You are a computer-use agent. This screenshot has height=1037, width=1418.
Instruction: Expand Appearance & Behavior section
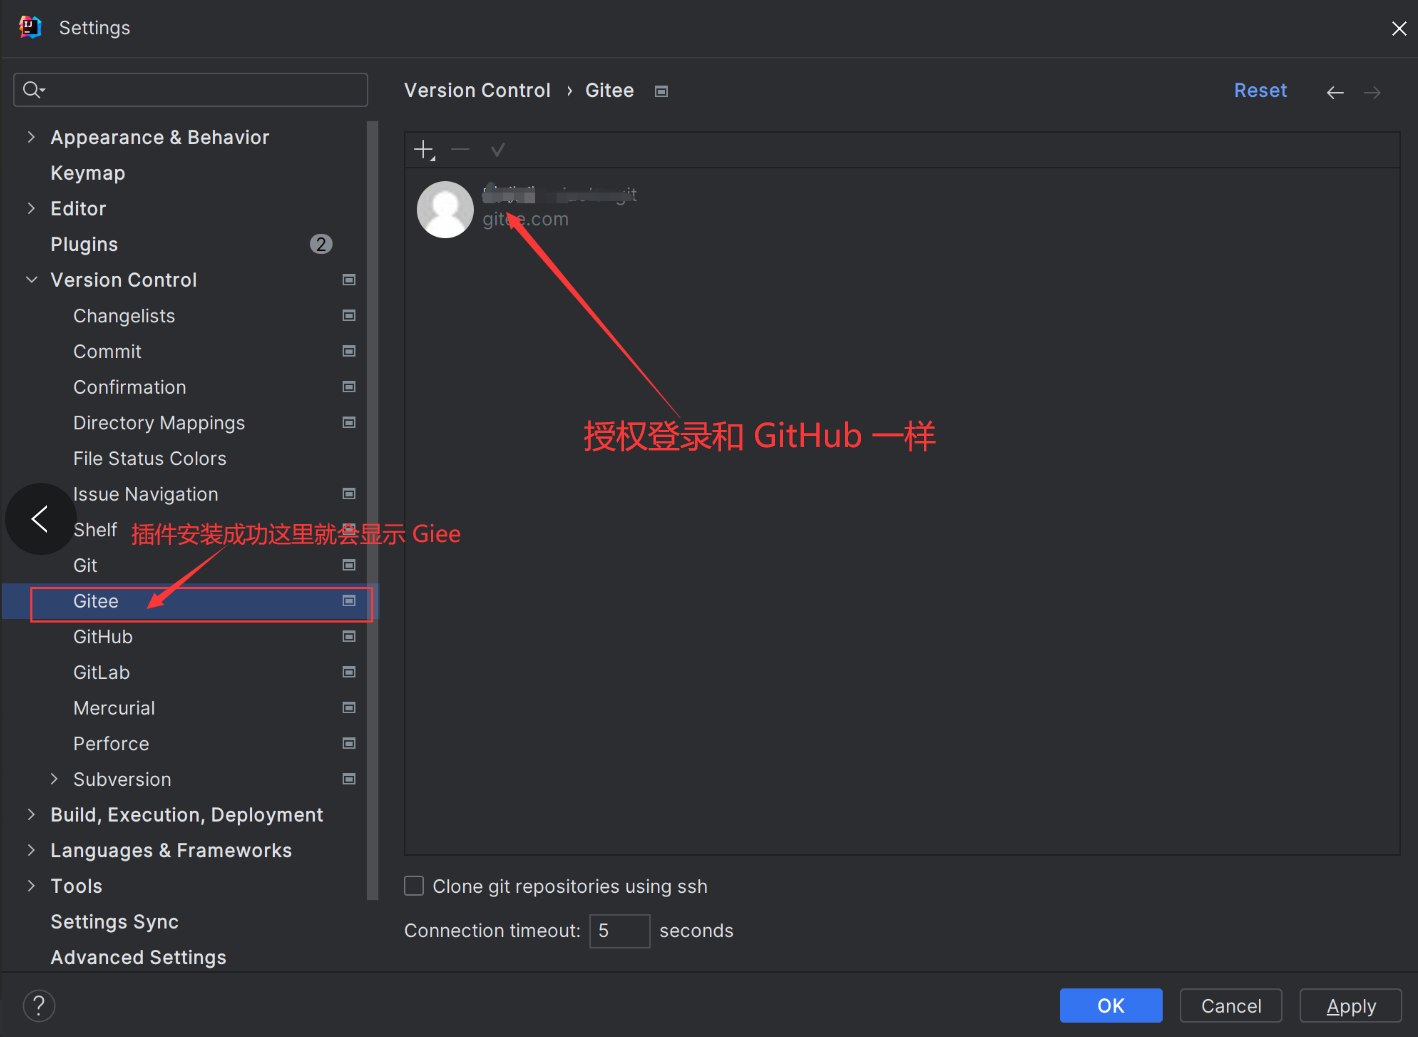point(31,137)
